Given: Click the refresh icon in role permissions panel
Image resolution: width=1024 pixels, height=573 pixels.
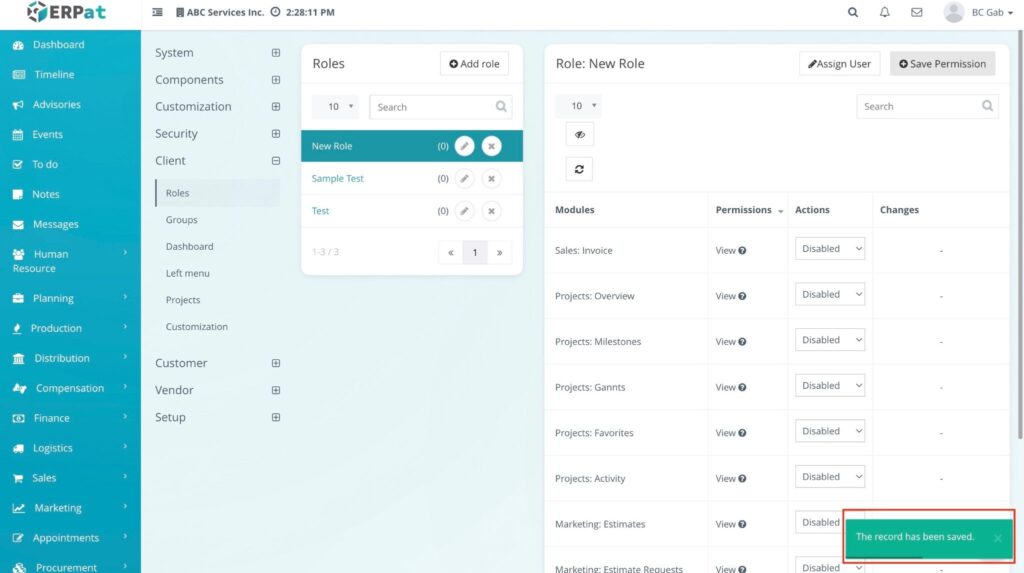Looking at the screenshot, I should [579, 169].
